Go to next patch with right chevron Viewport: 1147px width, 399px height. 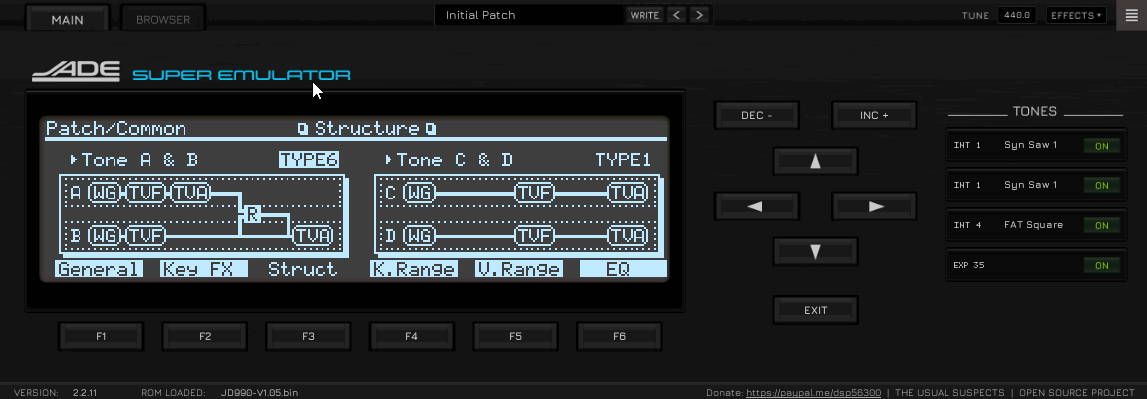pos(699,15)
